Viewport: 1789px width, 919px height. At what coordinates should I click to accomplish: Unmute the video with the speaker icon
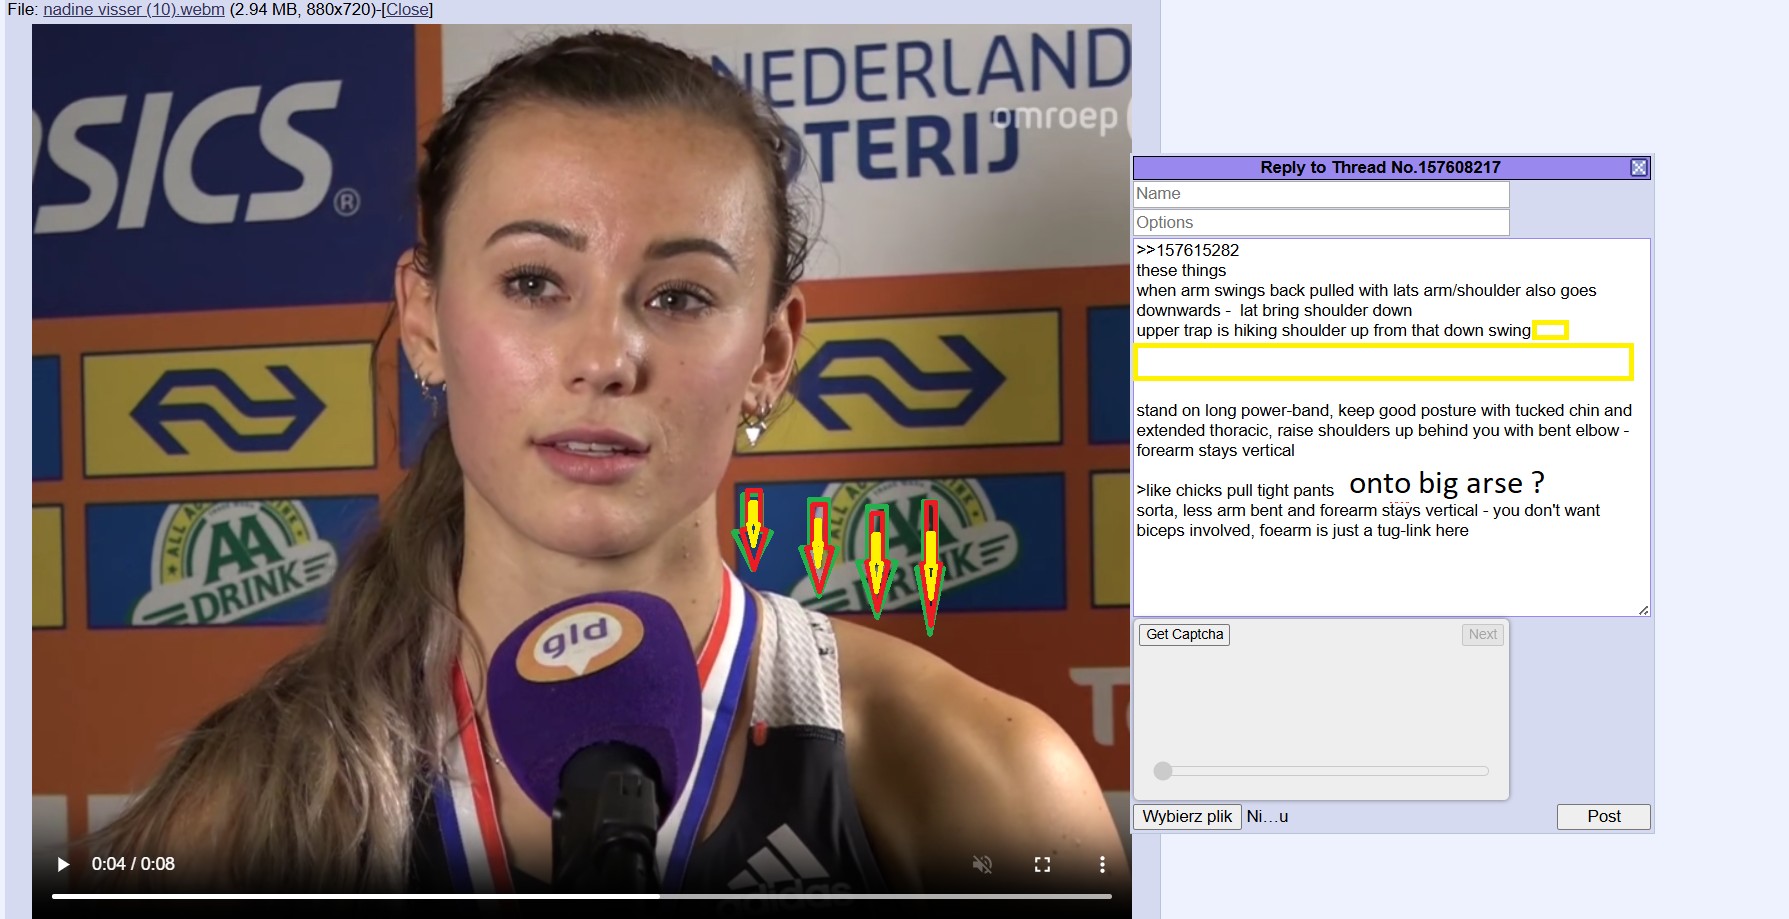982,864
